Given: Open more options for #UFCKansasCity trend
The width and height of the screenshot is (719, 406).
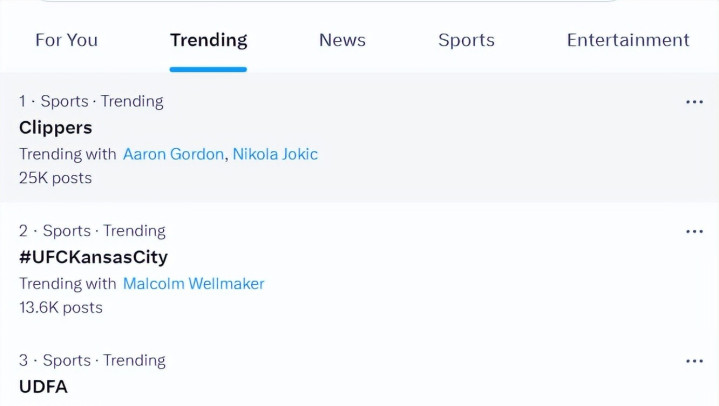Looking at the screenshot, I should point(694,231).
